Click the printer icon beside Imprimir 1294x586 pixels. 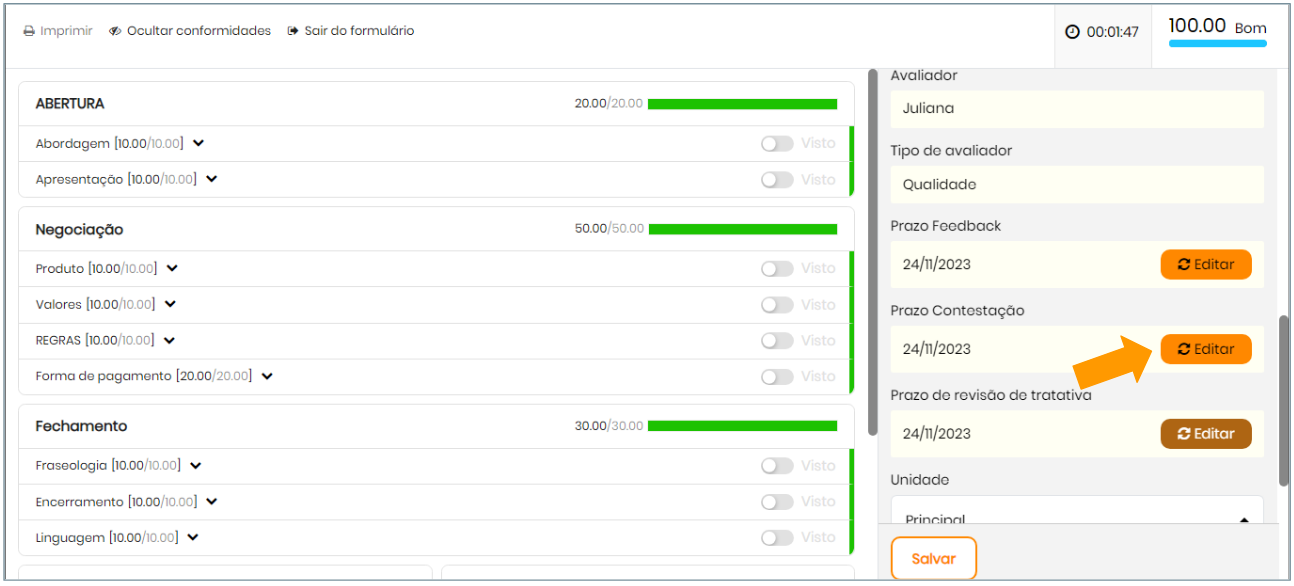point(29,31)
